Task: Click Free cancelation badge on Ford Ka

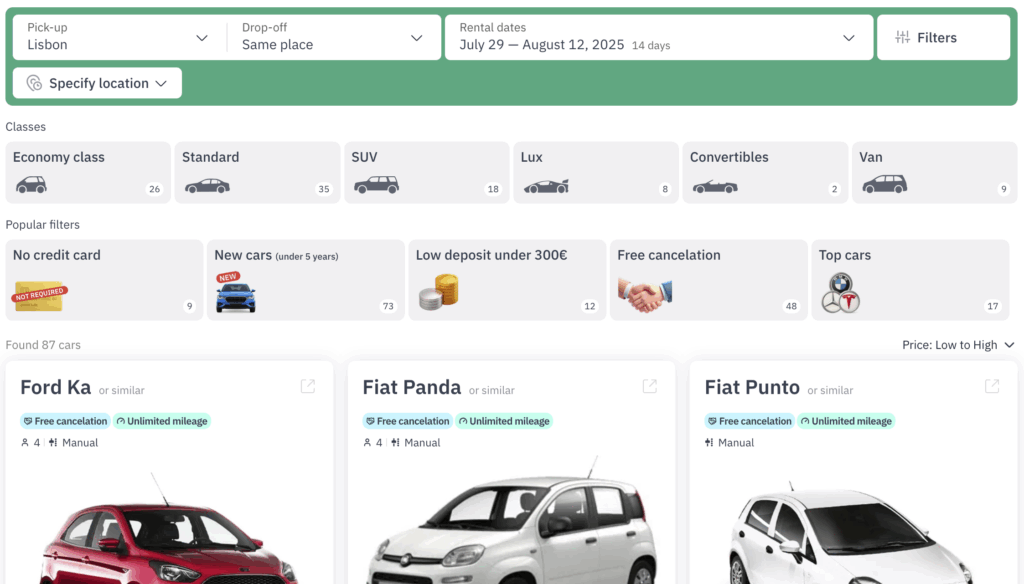Action: (x=65, y=421)
